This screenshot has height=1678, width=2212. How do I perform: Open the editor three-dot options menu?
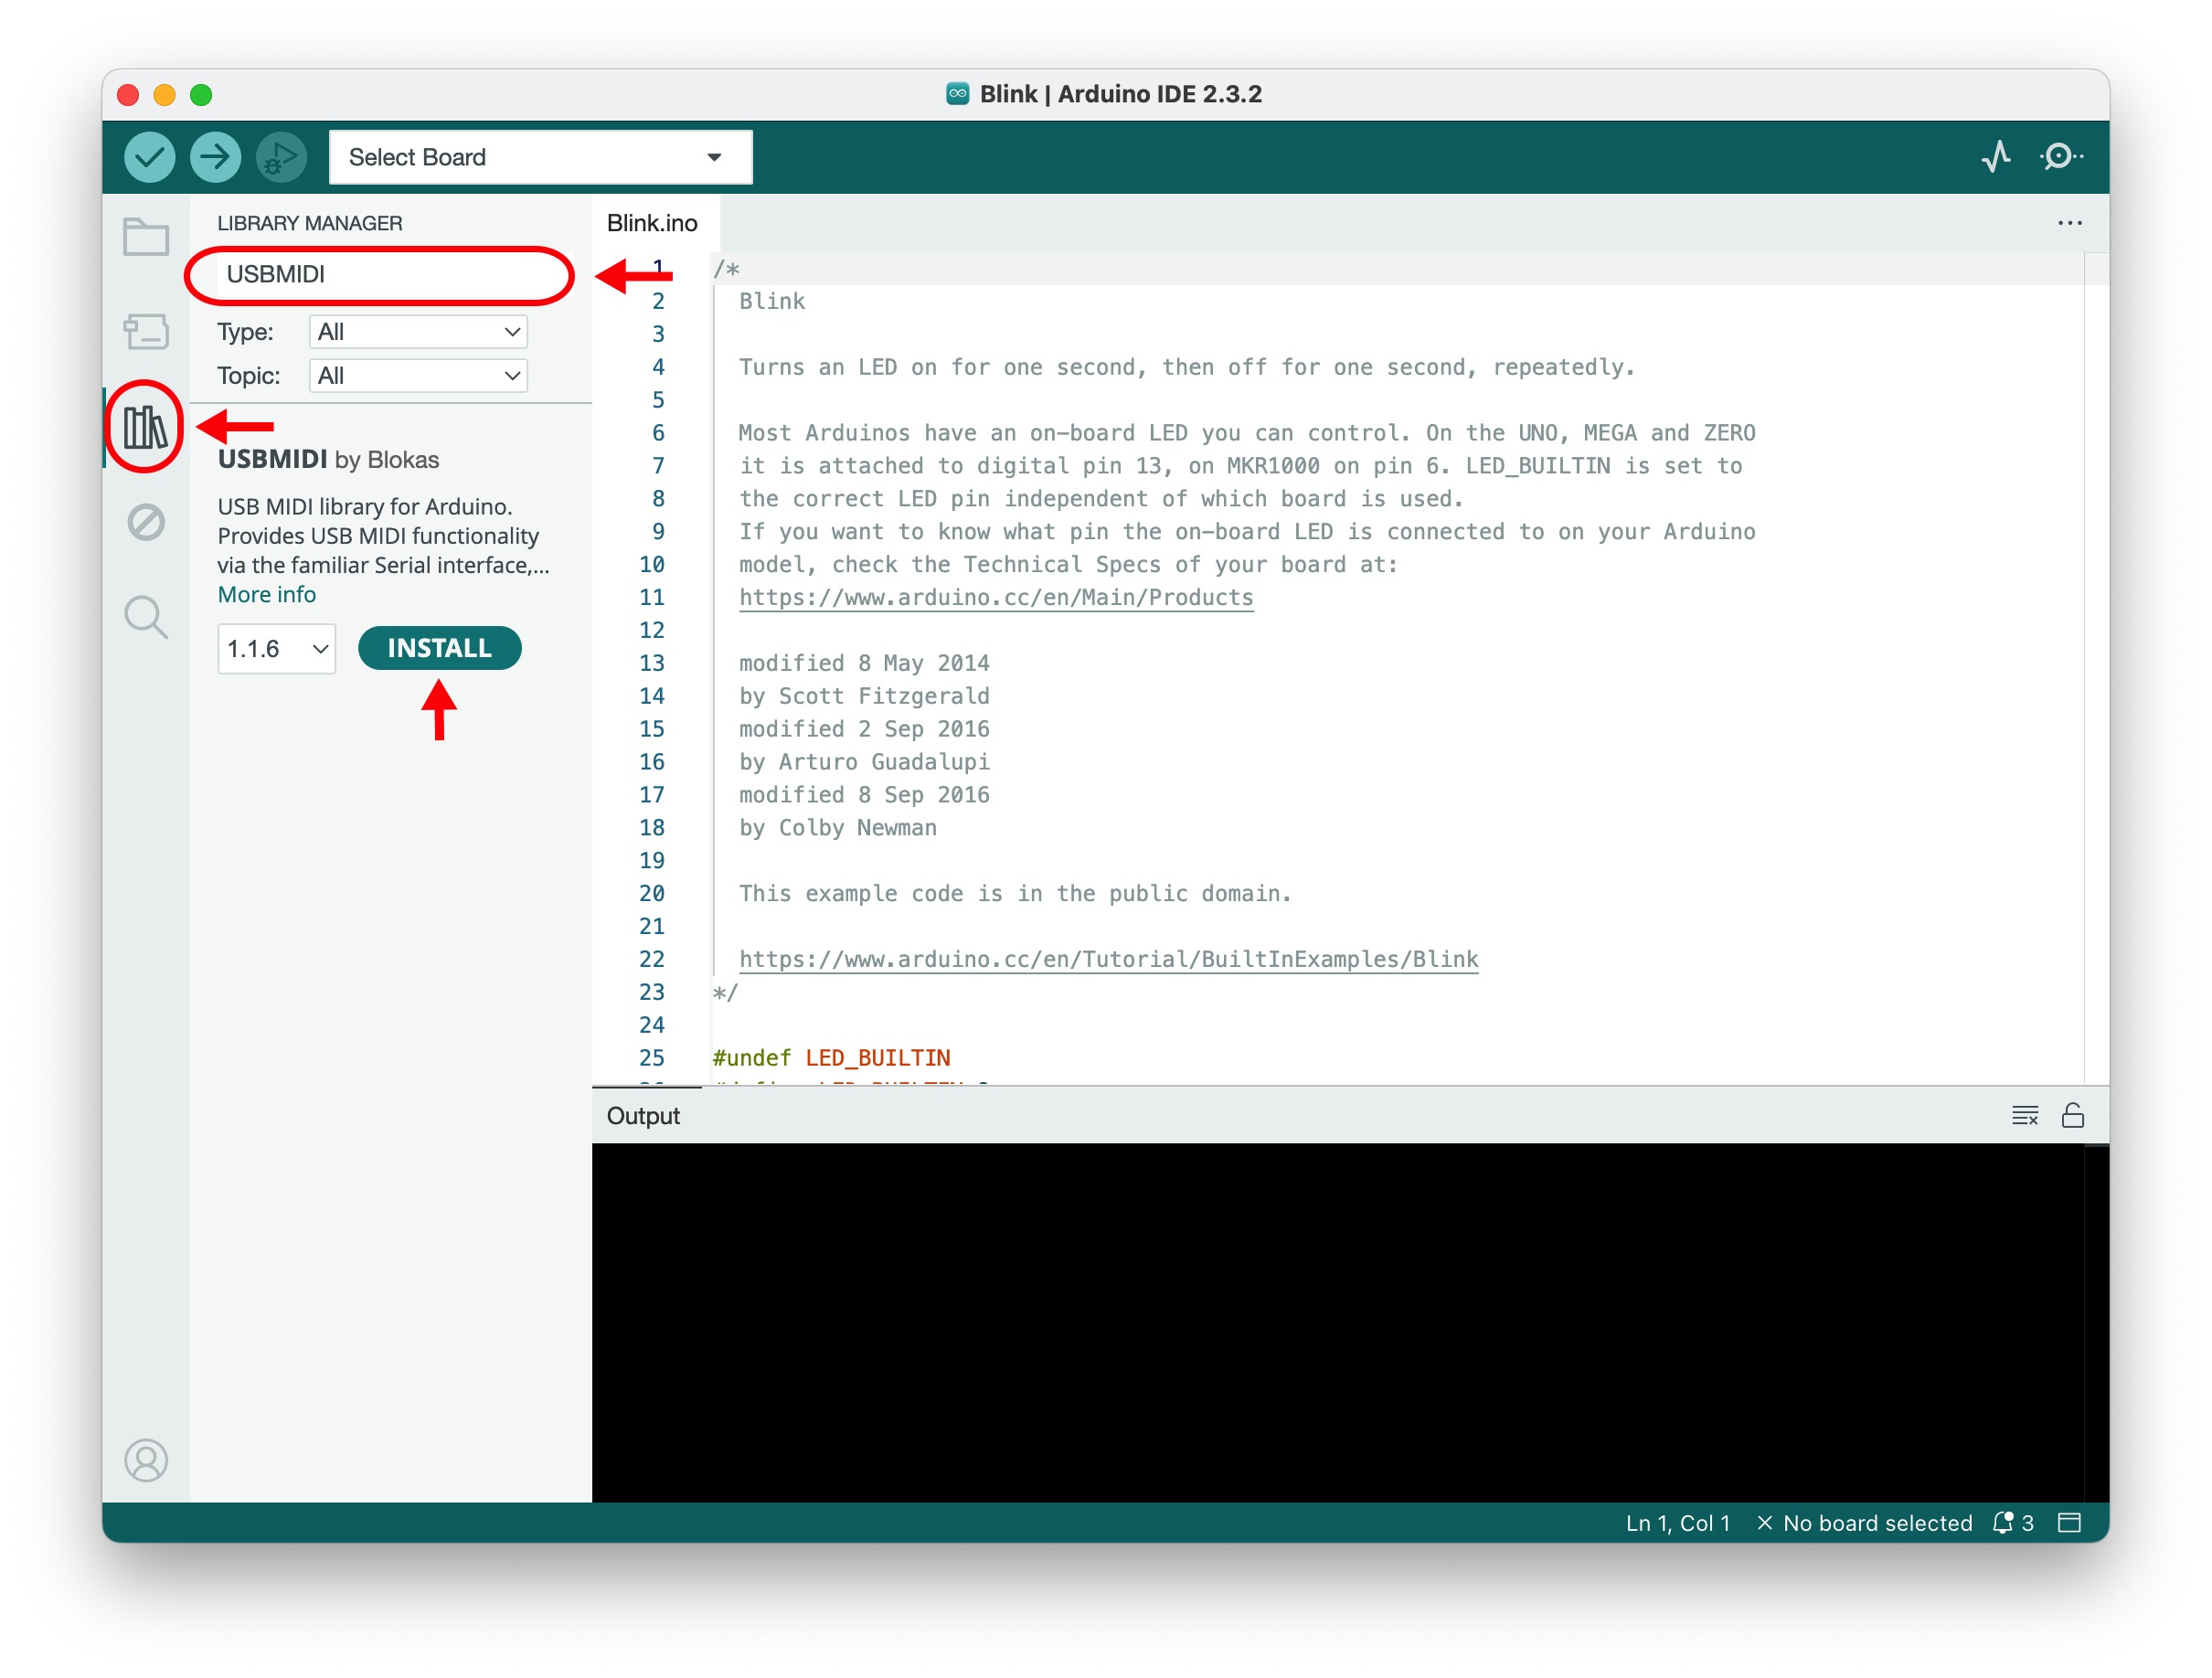point(2069,223)
